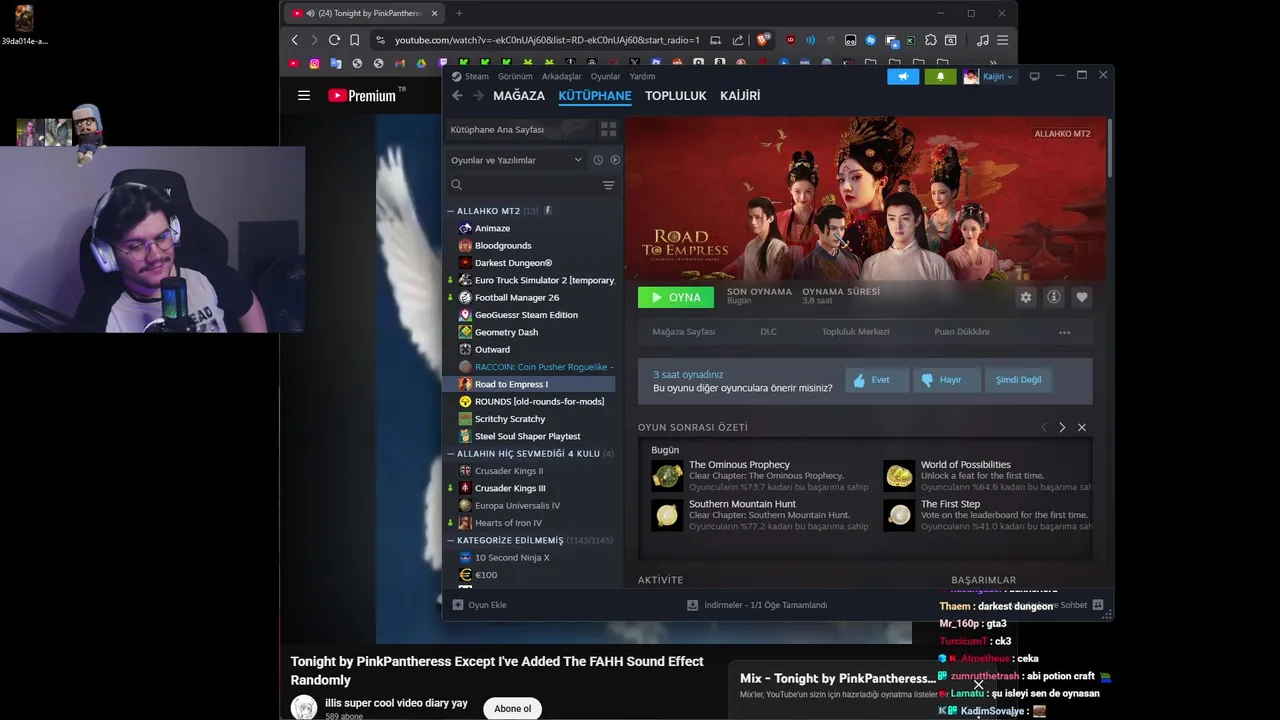
Task: Bookmark the current page in browser
Action: (354, 40)
